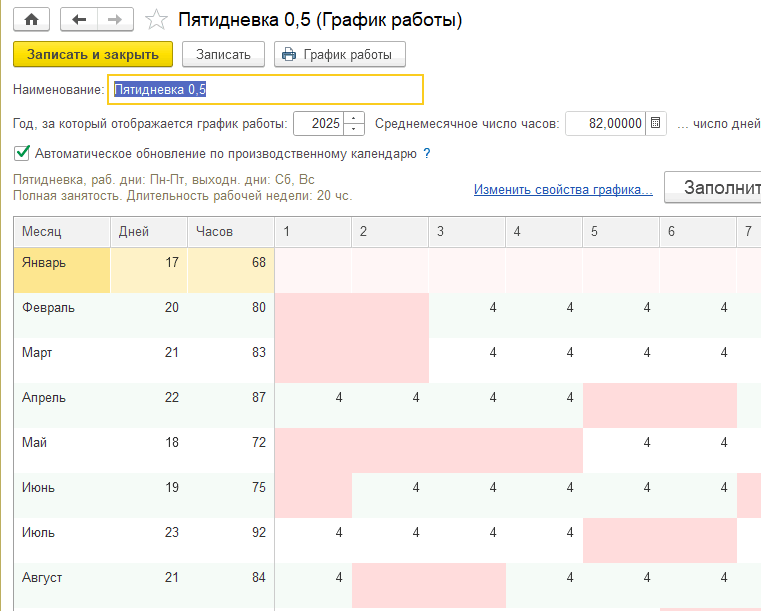The height and width of the screenshot is (611, 761).
Task: Select June day 2 cell
Action: coord(390,495)
